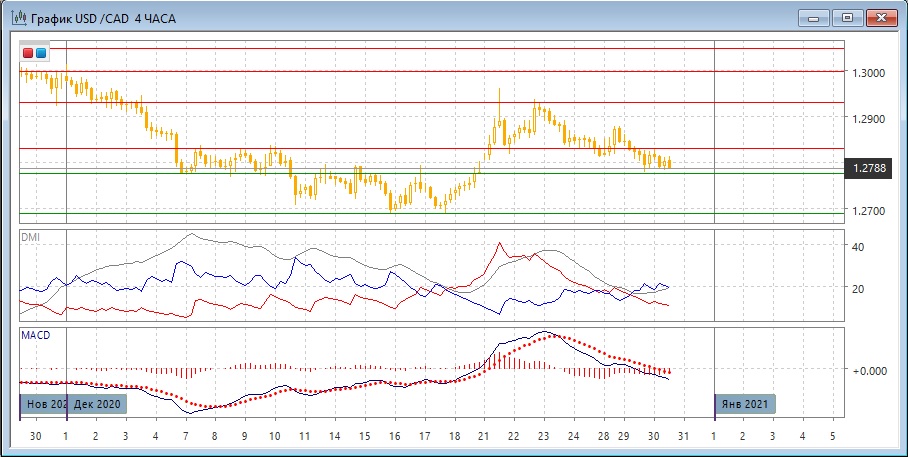Click the Нов month marker at left

point(43,404)
